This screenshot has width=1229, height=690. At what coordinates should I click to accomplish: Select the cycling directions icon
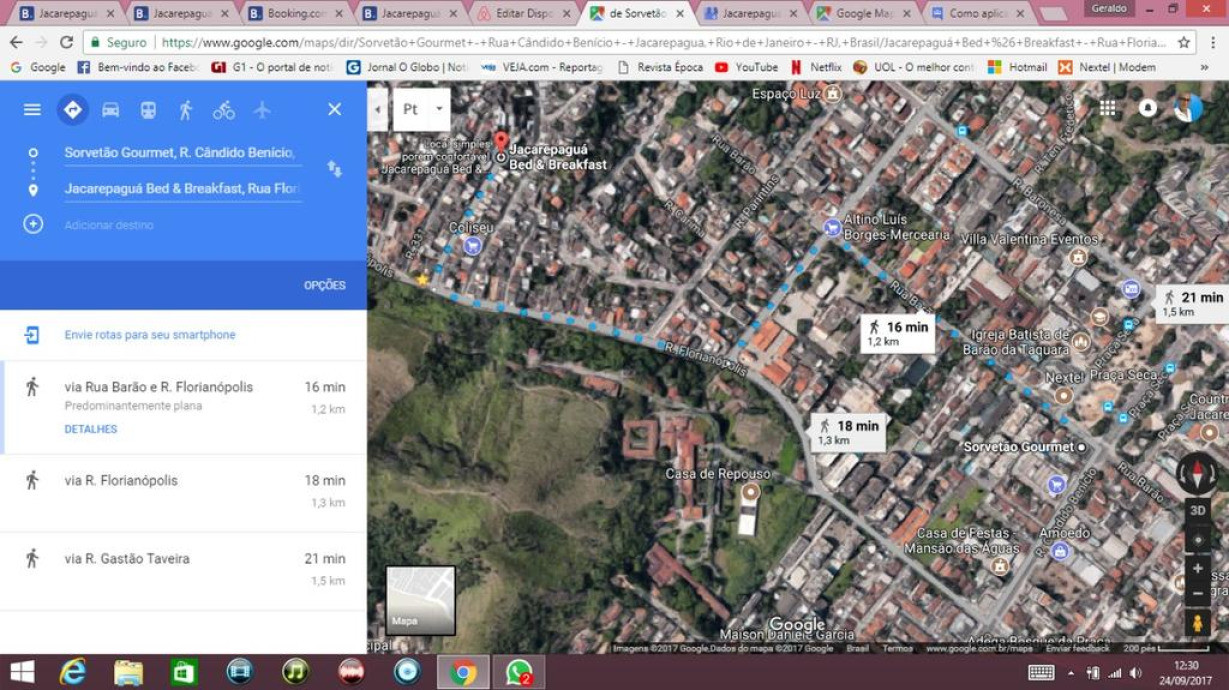coord(223,110)
